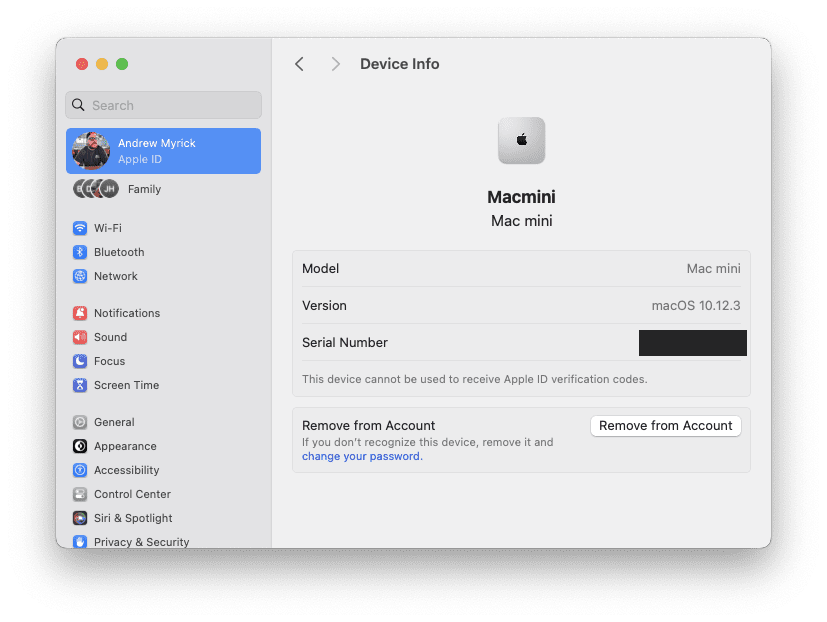
Task: Click the yellow minimize window button
Action: [x=102, y=64]
